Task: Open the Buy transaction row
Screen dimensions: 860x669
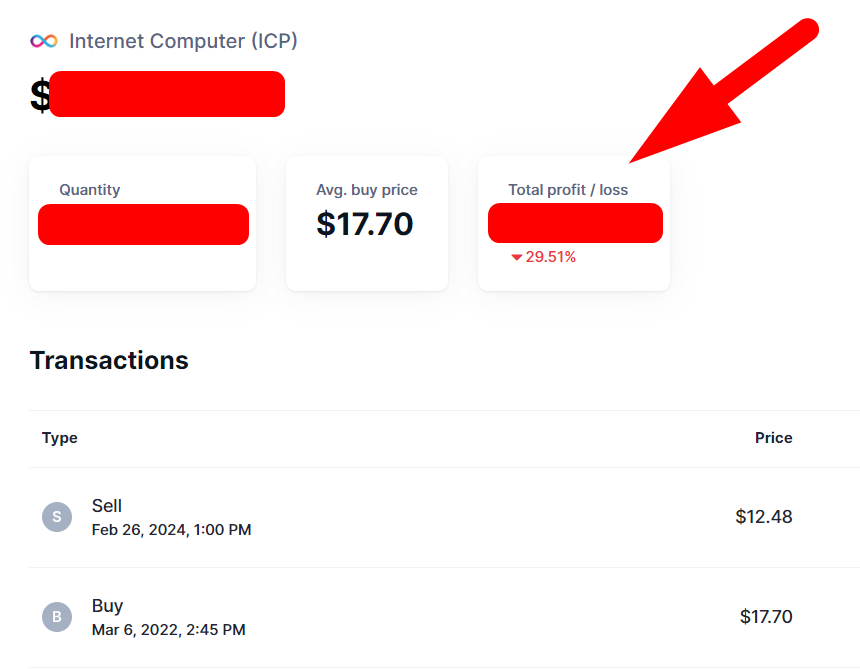Action: [x=400, y=616]
